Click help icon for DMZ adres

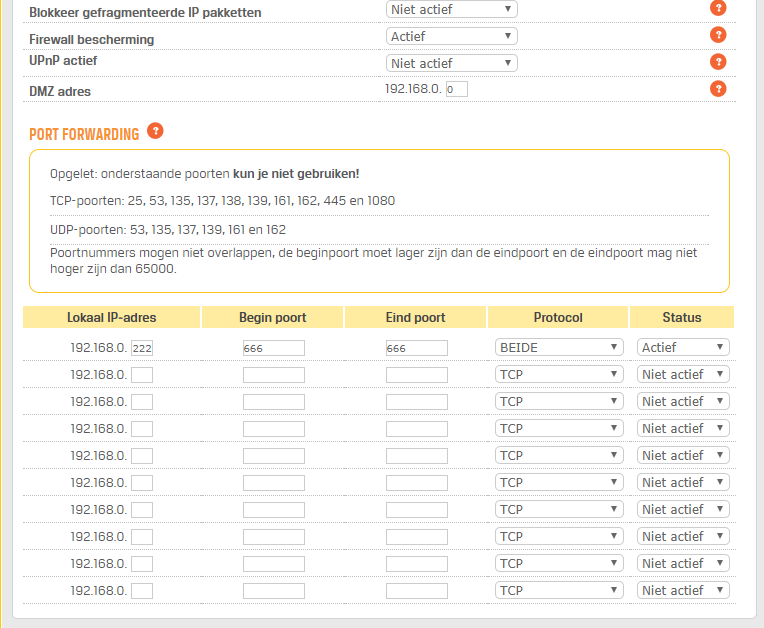[x=717, y=89]
